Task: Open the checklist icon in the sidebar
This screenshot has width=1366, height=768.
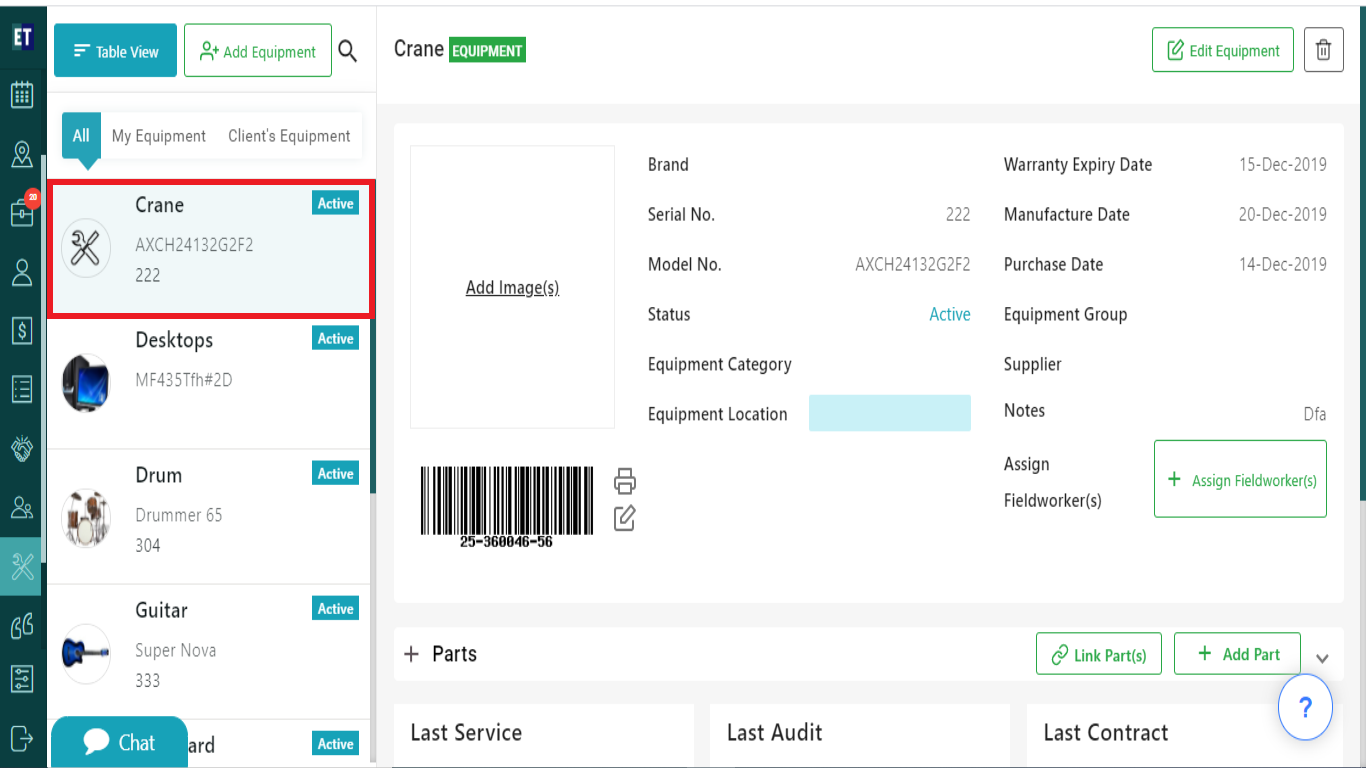Action: (22, 389)
